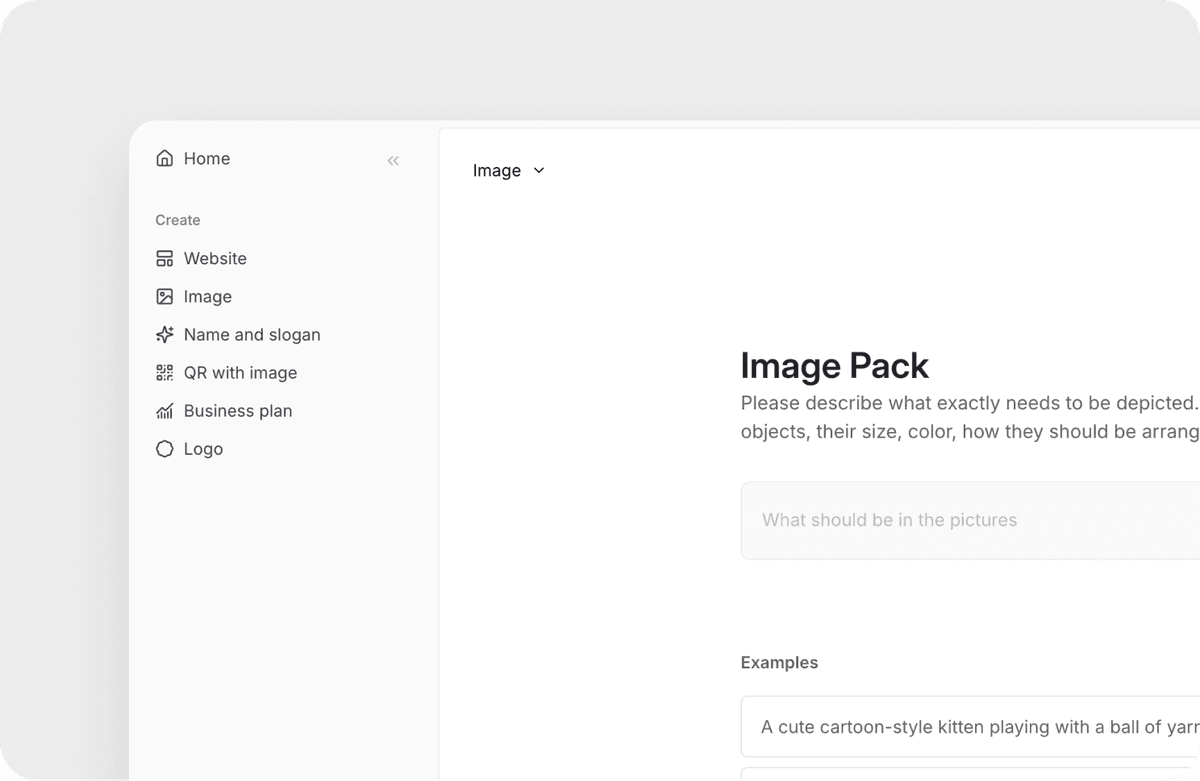
Task: Select the Home icon in the sidebar
Action: [164, 158]
